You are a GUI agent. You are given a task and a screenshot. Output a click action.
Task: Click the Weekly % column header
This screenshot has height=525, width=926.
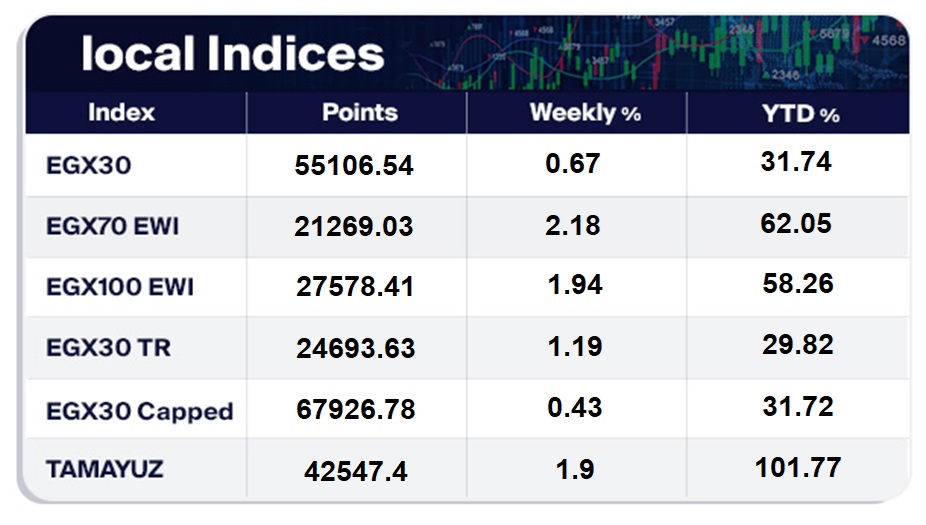click(585, 112)
